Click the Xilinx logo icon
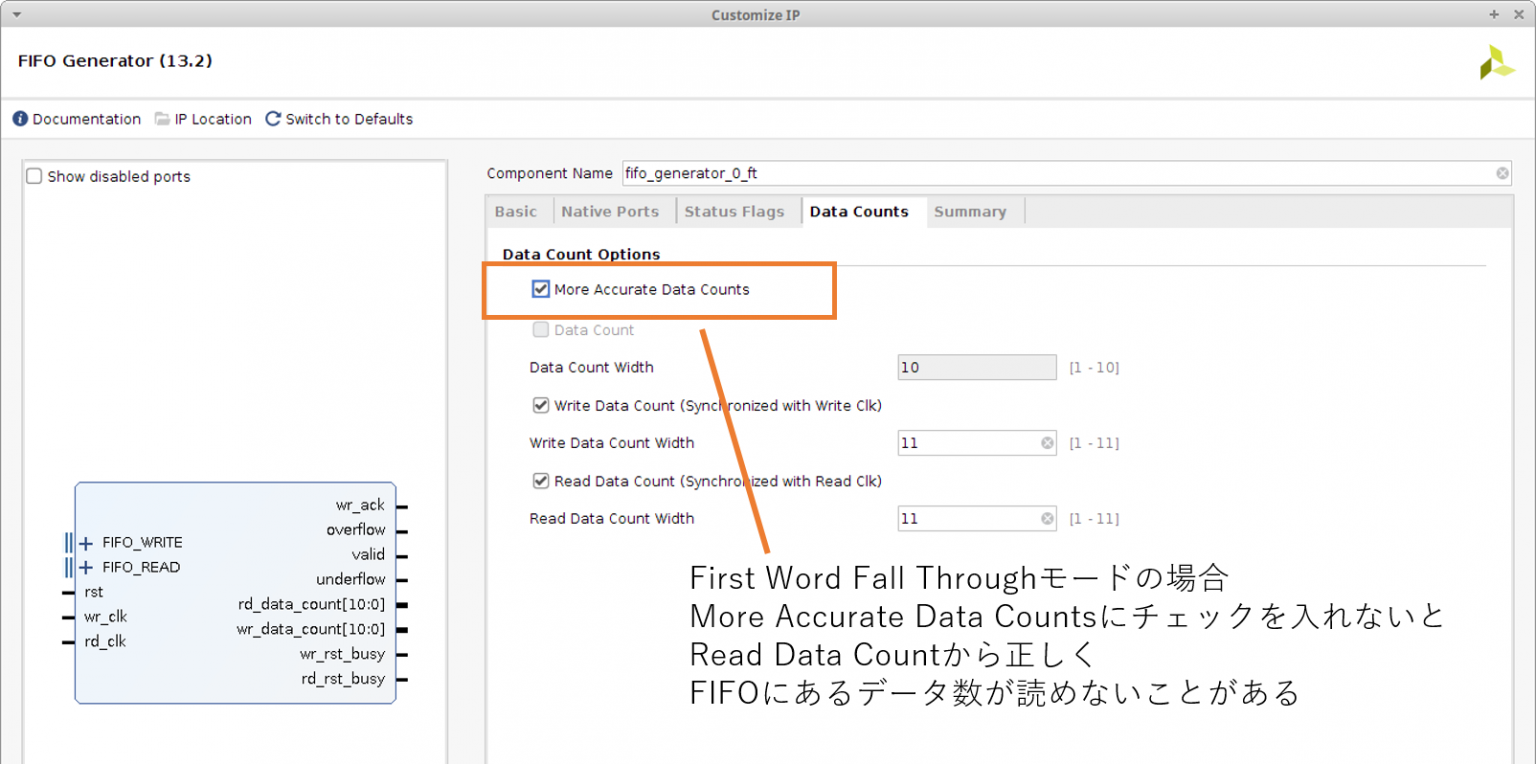This screenshot has width=1536, height=764. 1496,62
